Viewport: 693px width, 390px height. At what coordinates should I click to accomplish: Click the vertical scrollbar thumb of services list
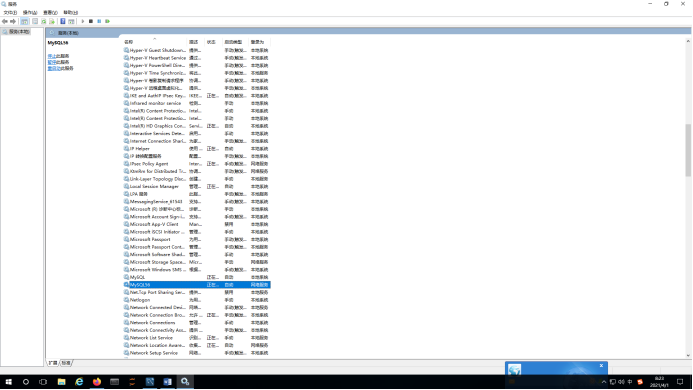point(688,150)
